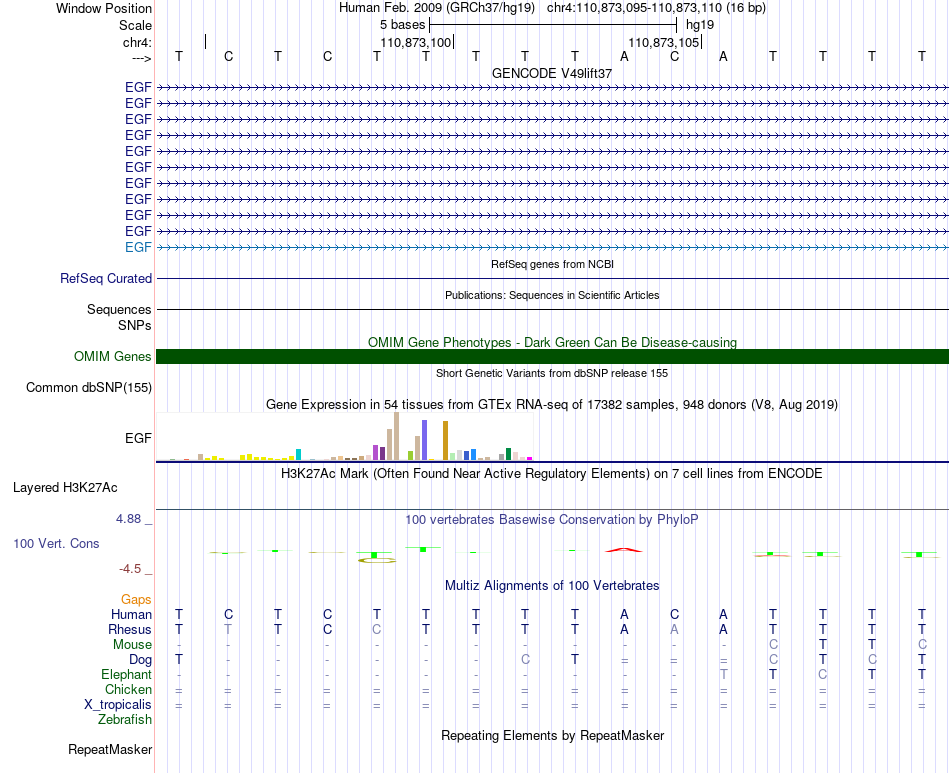Image resolution: width=950 pixels, height=773 pixels.
Task: Click the -4.5 lower scale value
Action: (x=130, y=569)
